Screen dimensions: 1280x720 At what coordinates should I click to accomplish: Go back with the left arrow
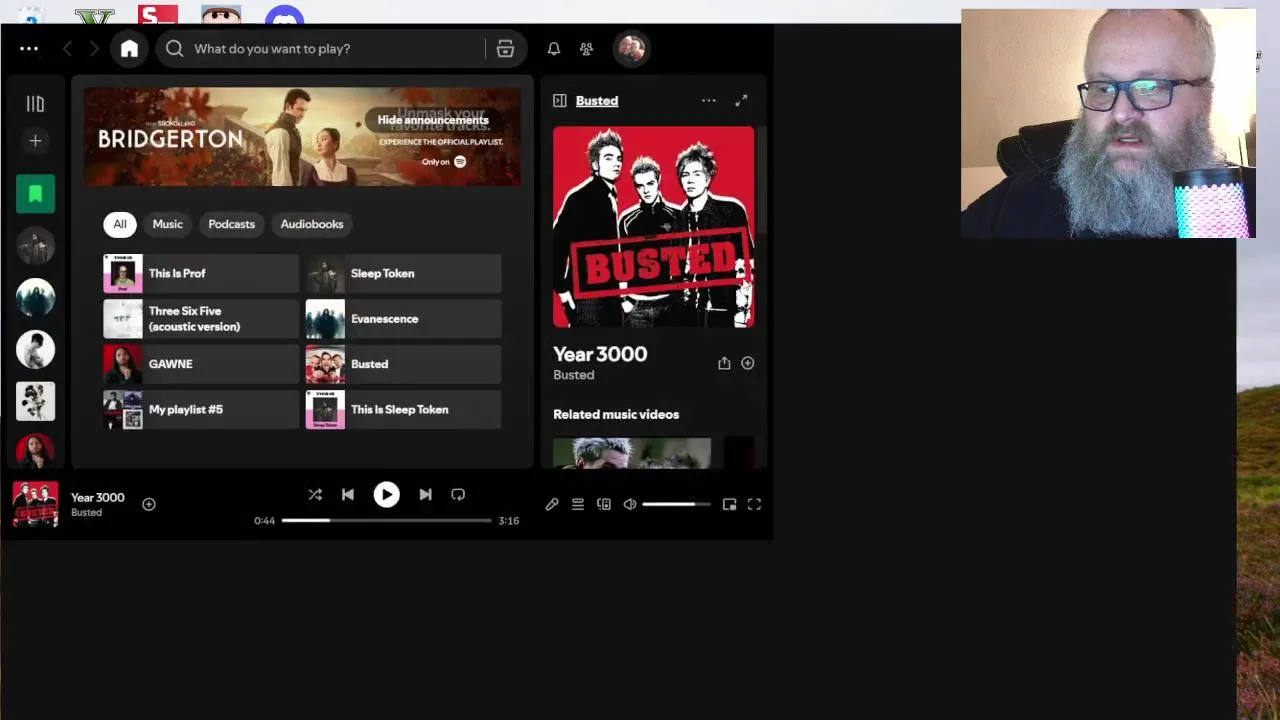click(67, 48)
